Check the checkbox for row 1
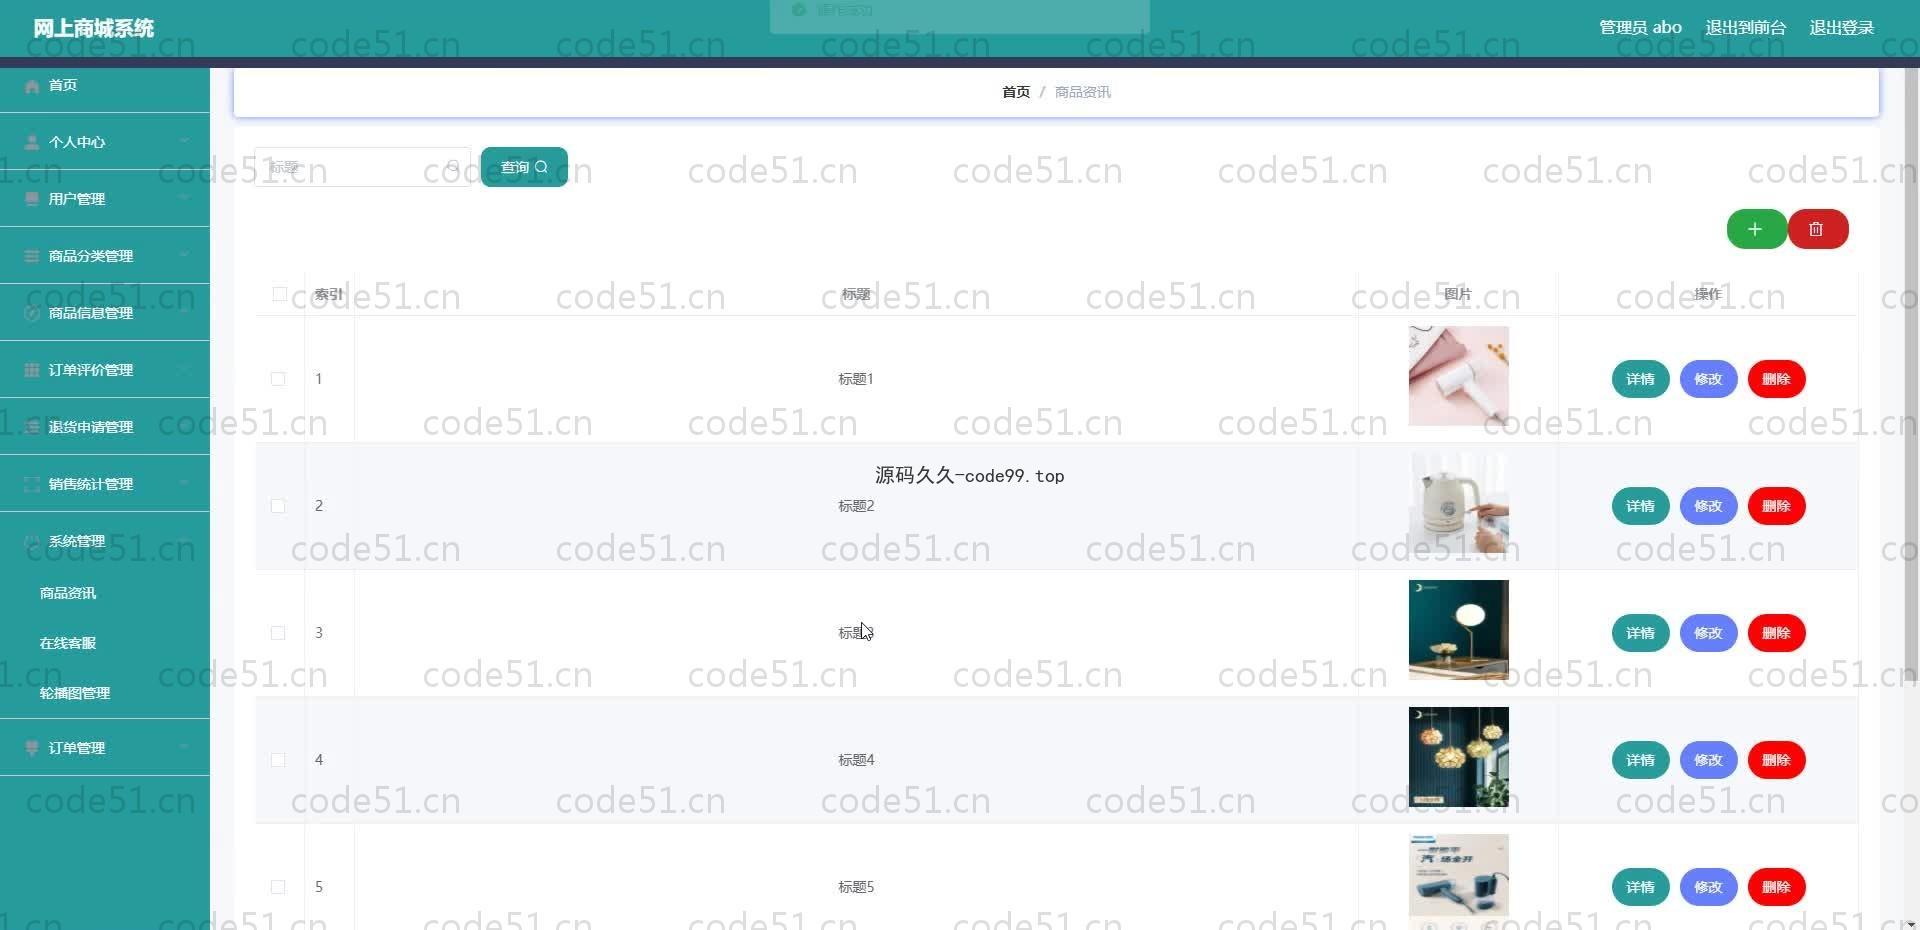 pyautogui.click(x=278, y=379)
